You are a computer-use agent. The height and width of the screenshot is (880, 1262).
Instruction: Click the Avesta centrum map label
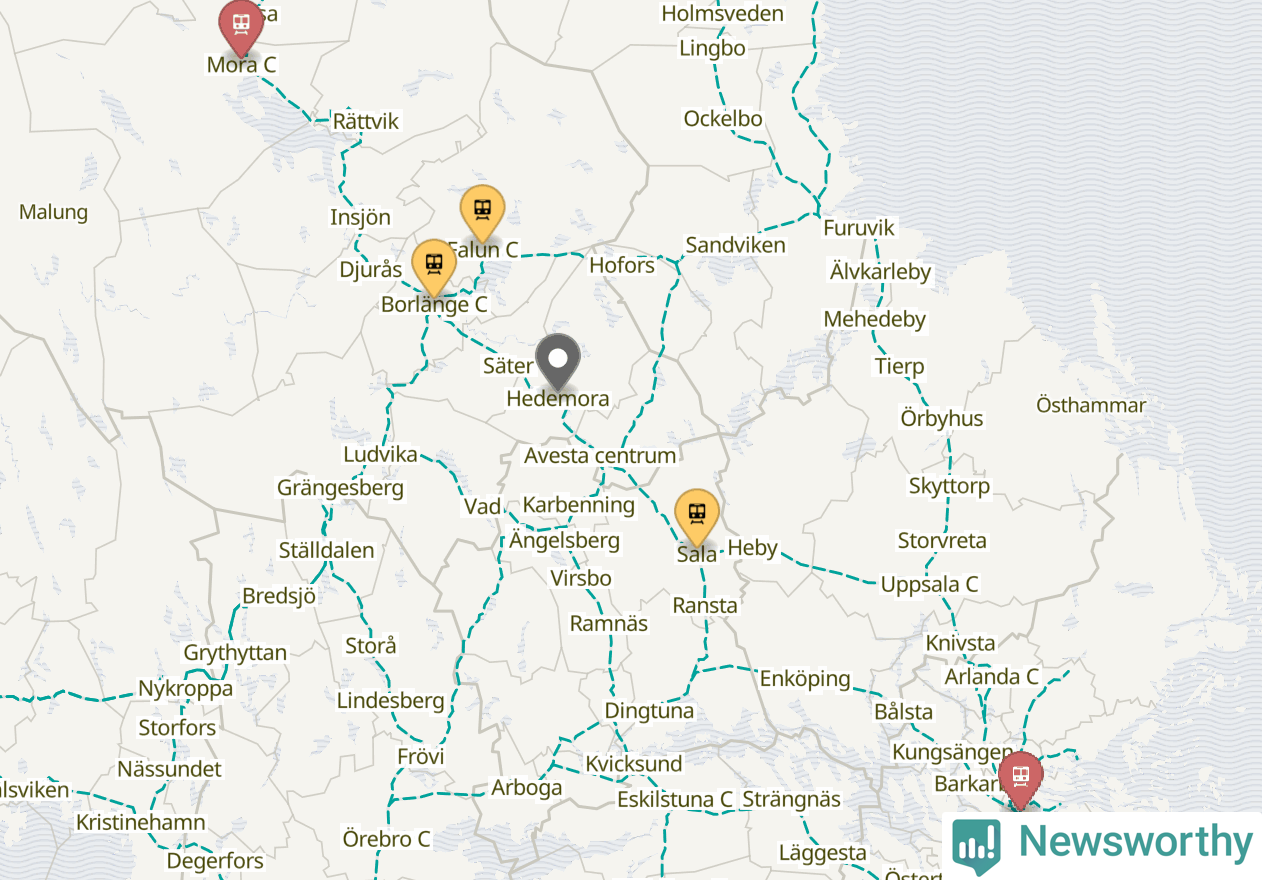click(x=600, y=455)
